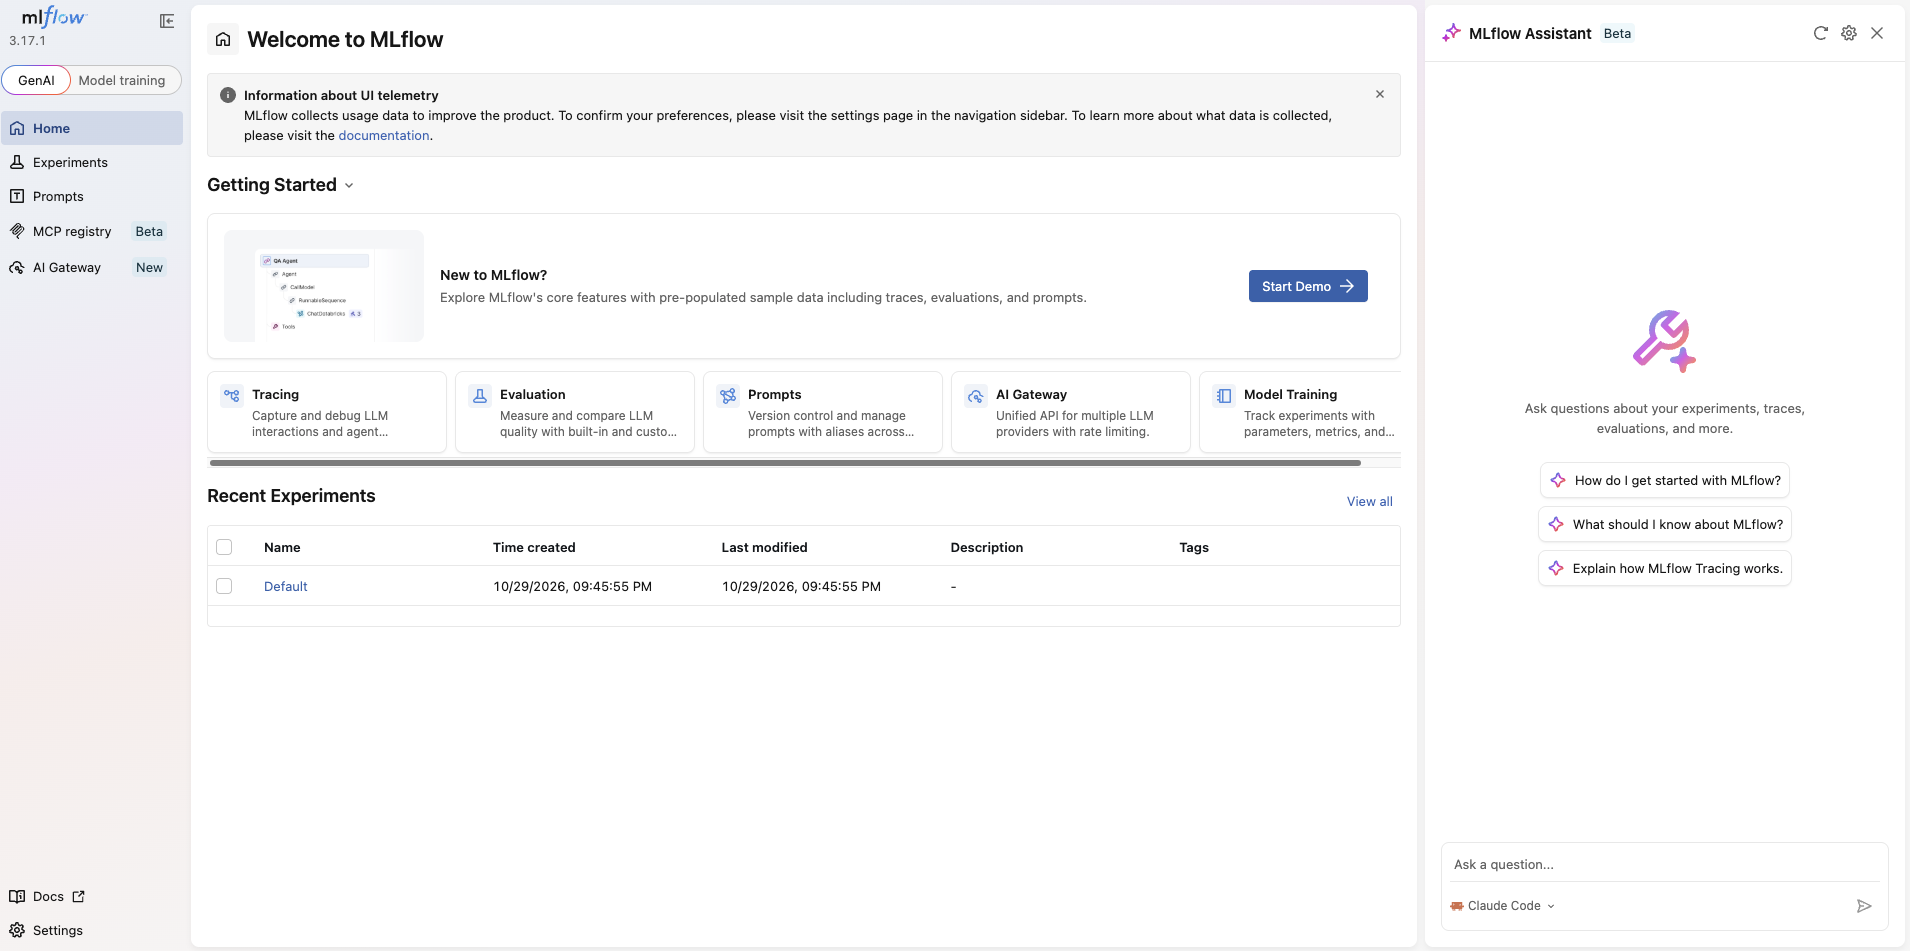
Task: Ask 'Explain how MLflow Tracing works.'
Action: 1665,568
